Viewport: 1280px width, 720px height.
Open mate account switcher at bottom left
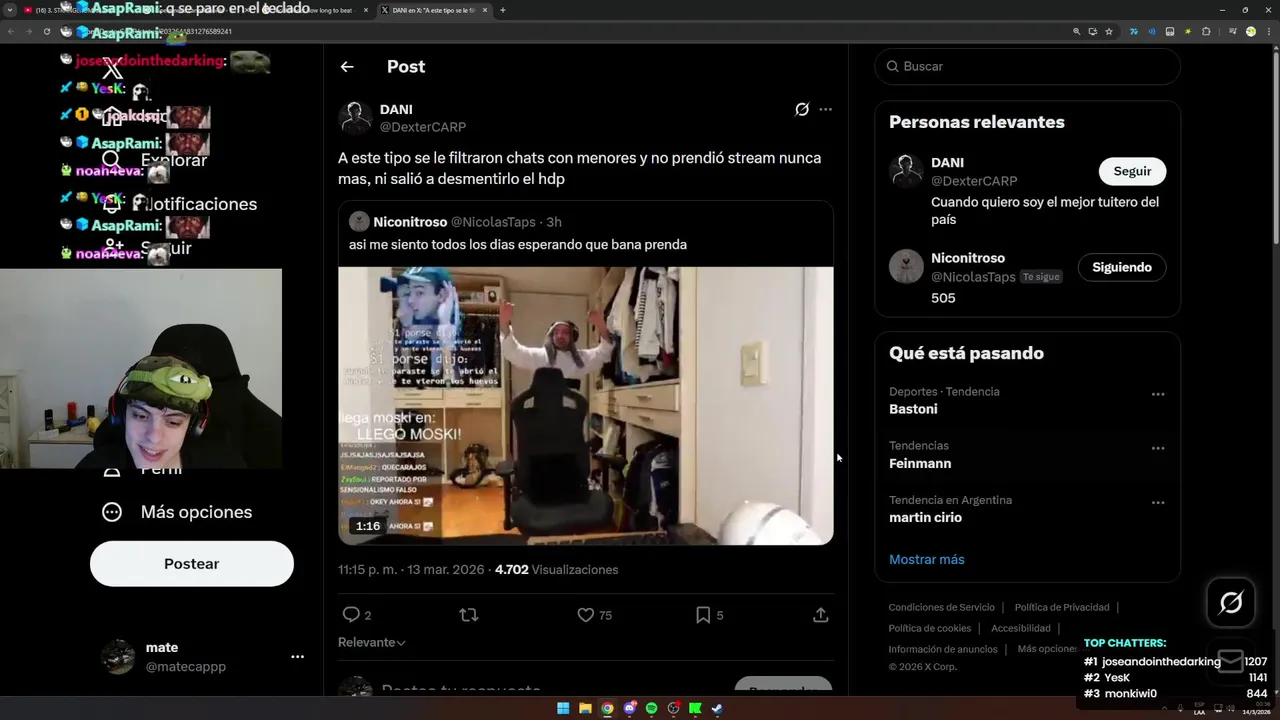point(204,657)
